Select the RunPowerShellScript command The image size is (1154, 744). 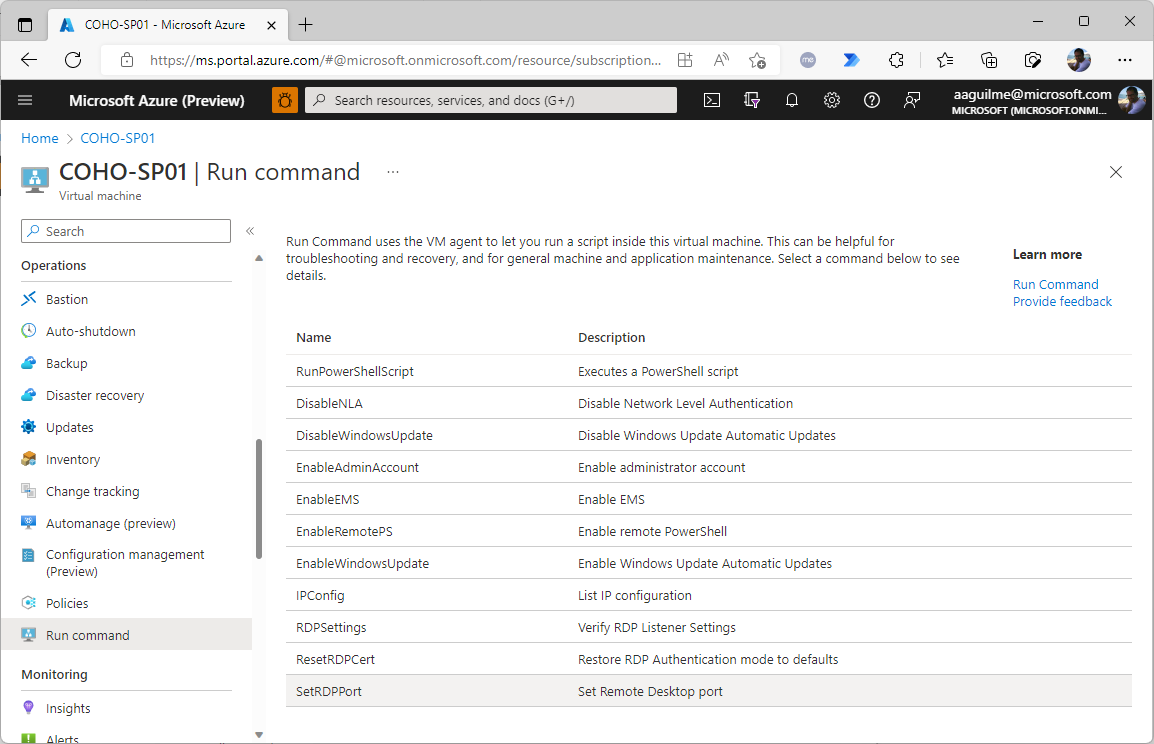355,371
